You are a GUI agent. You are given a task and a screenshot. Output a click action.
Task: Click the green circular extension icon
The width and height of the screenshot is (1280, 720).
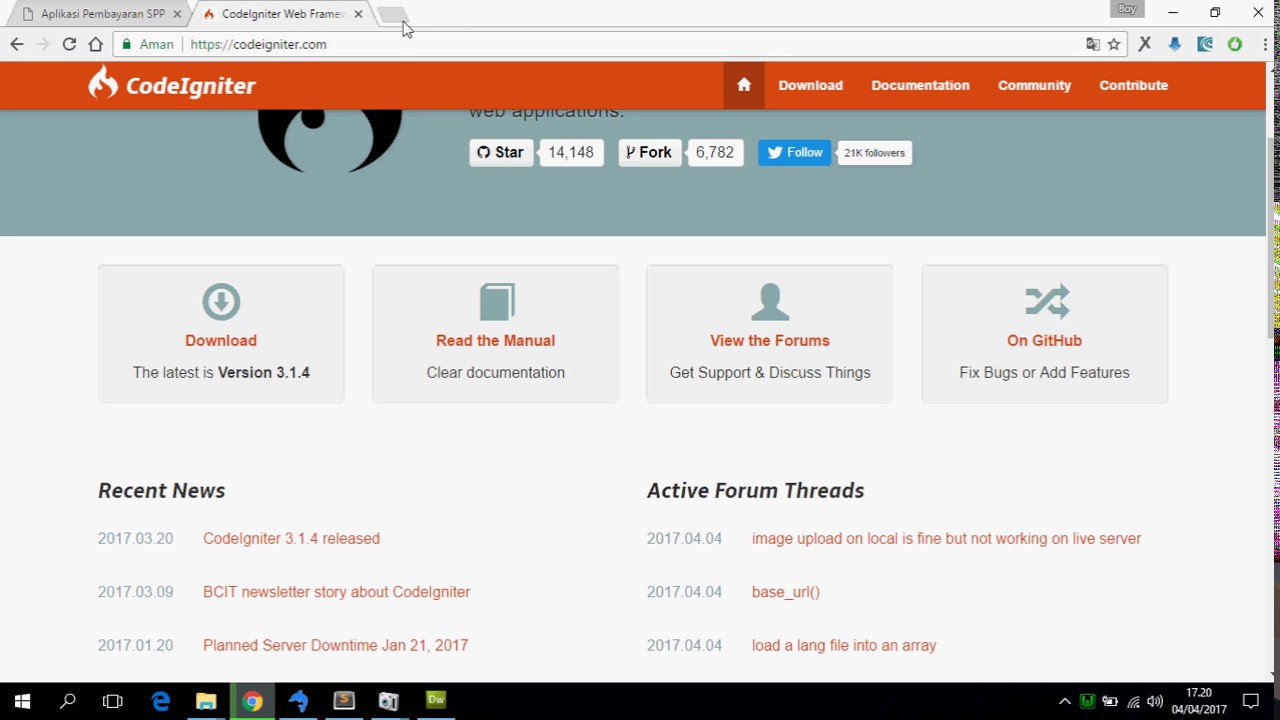pyautogui.click(x=1235, y=44)
